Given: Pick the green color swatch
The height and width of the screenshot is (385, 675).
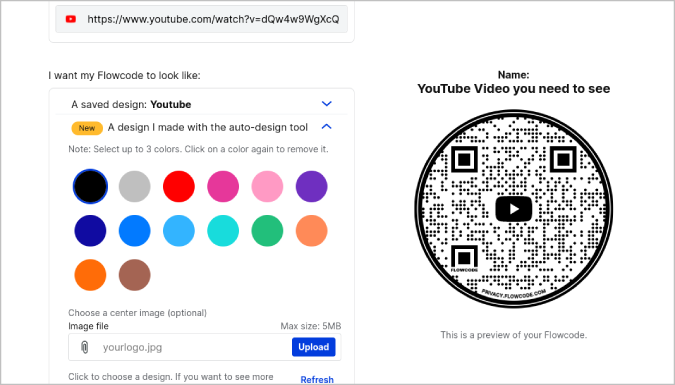Looking at the screenshot, I should tap(267, 231).
